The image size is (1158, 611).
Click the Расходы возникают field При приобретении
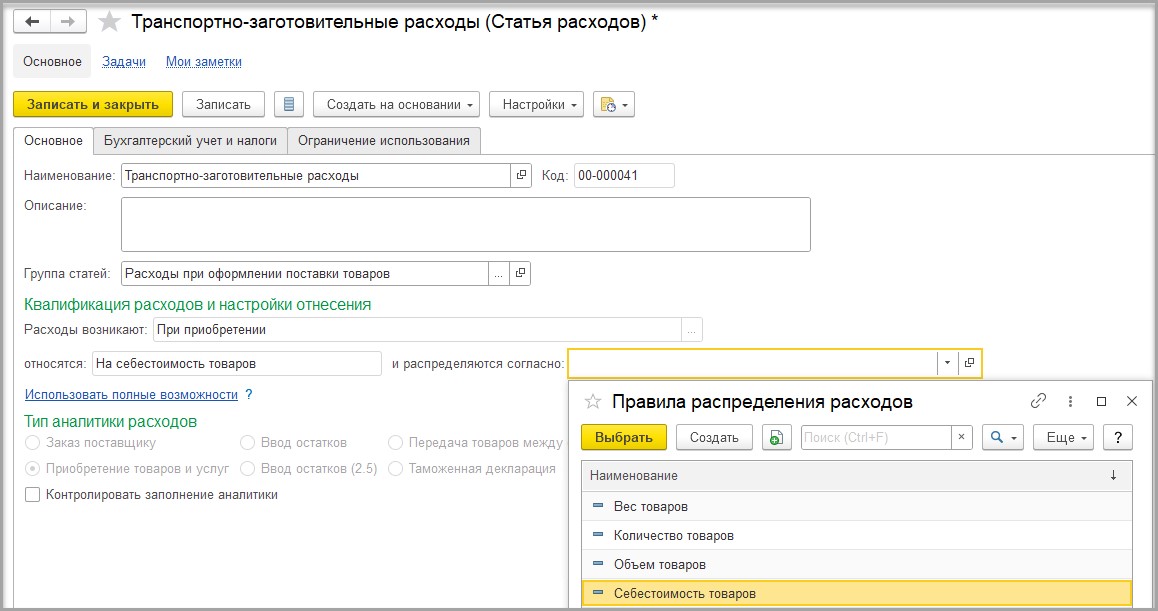click(417, 330)
